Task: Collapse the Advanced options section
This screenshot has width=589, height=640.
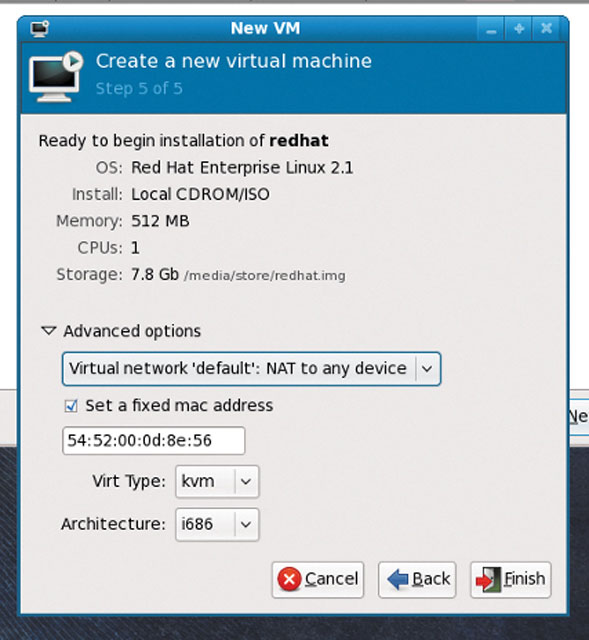Action: tap(49, 331)
